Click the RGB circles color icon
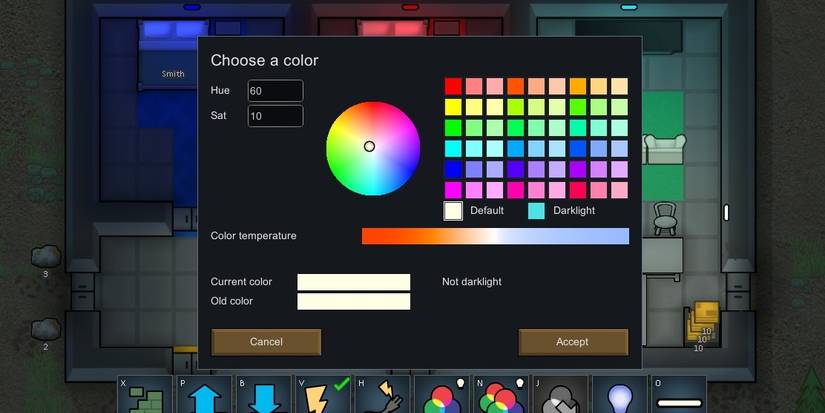The image size is (825, 413). pos(441,396)
